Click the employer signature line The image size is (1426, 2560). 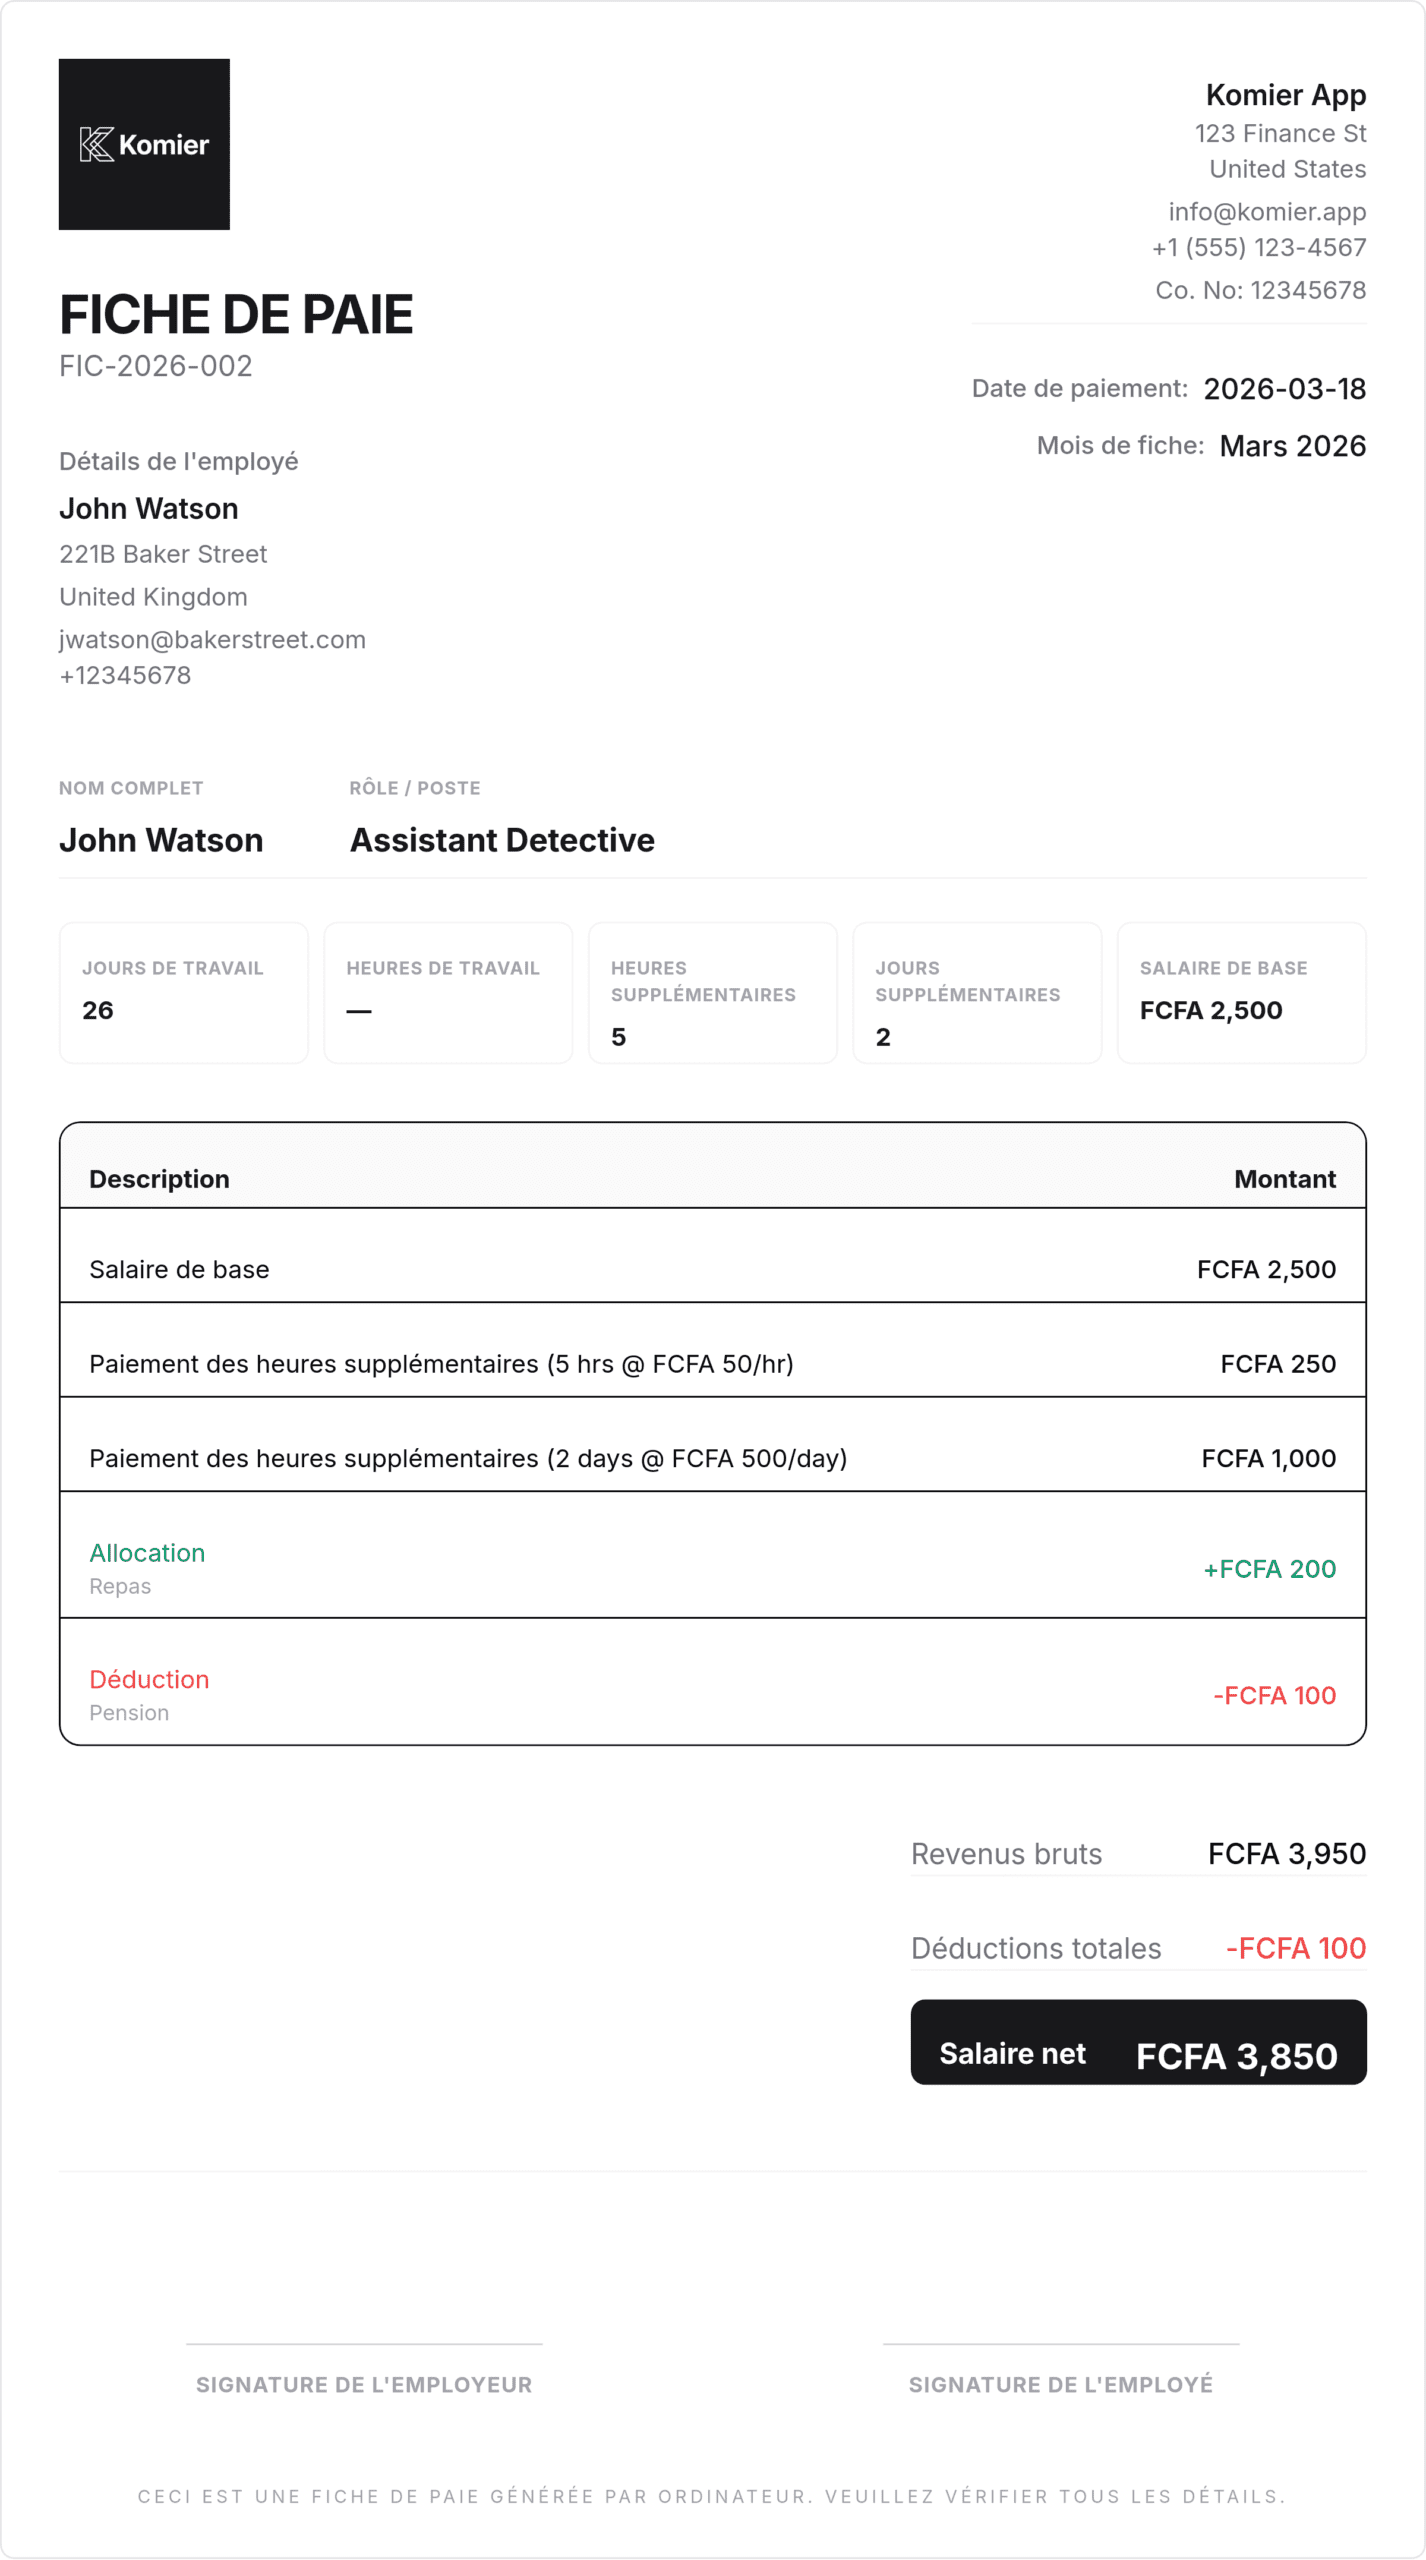(364, 2344)
